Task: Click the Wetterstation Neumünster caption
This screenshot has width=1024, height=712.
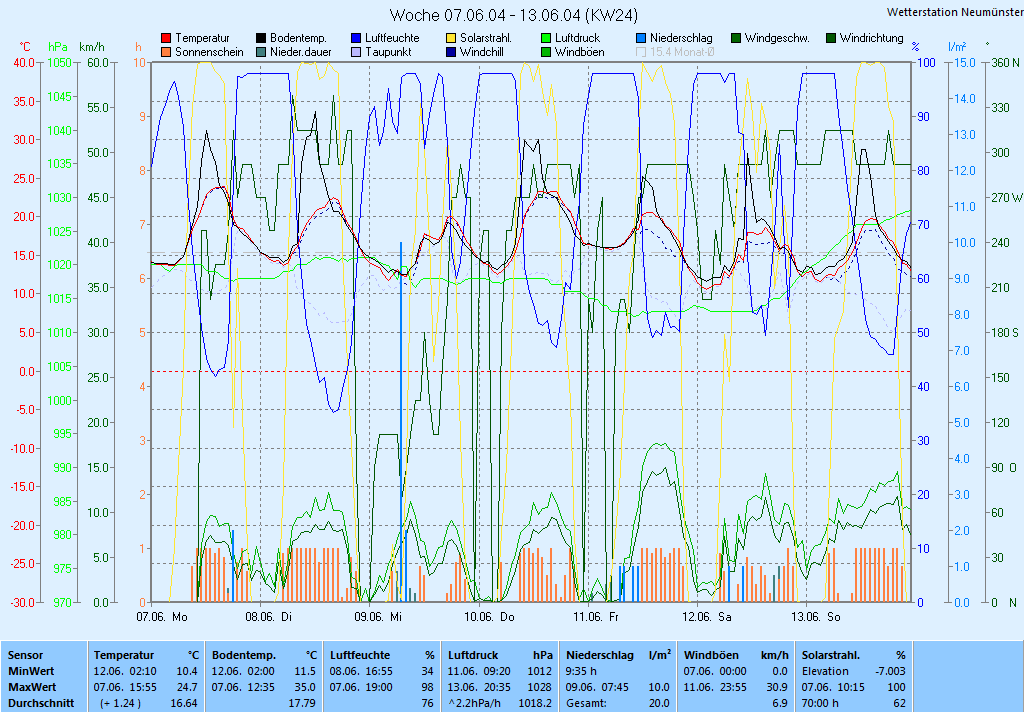Action: coord(955,12)
